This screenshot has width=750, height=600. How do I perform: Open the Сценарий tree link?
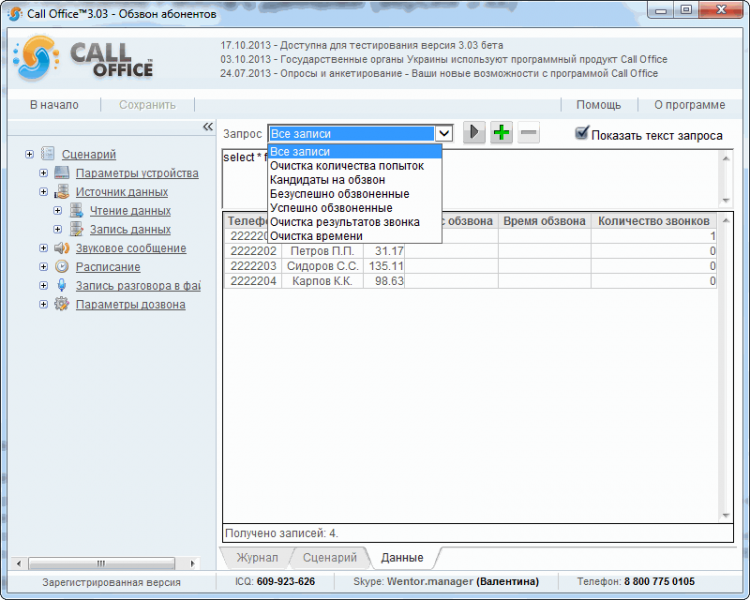[x=89, y=155]
